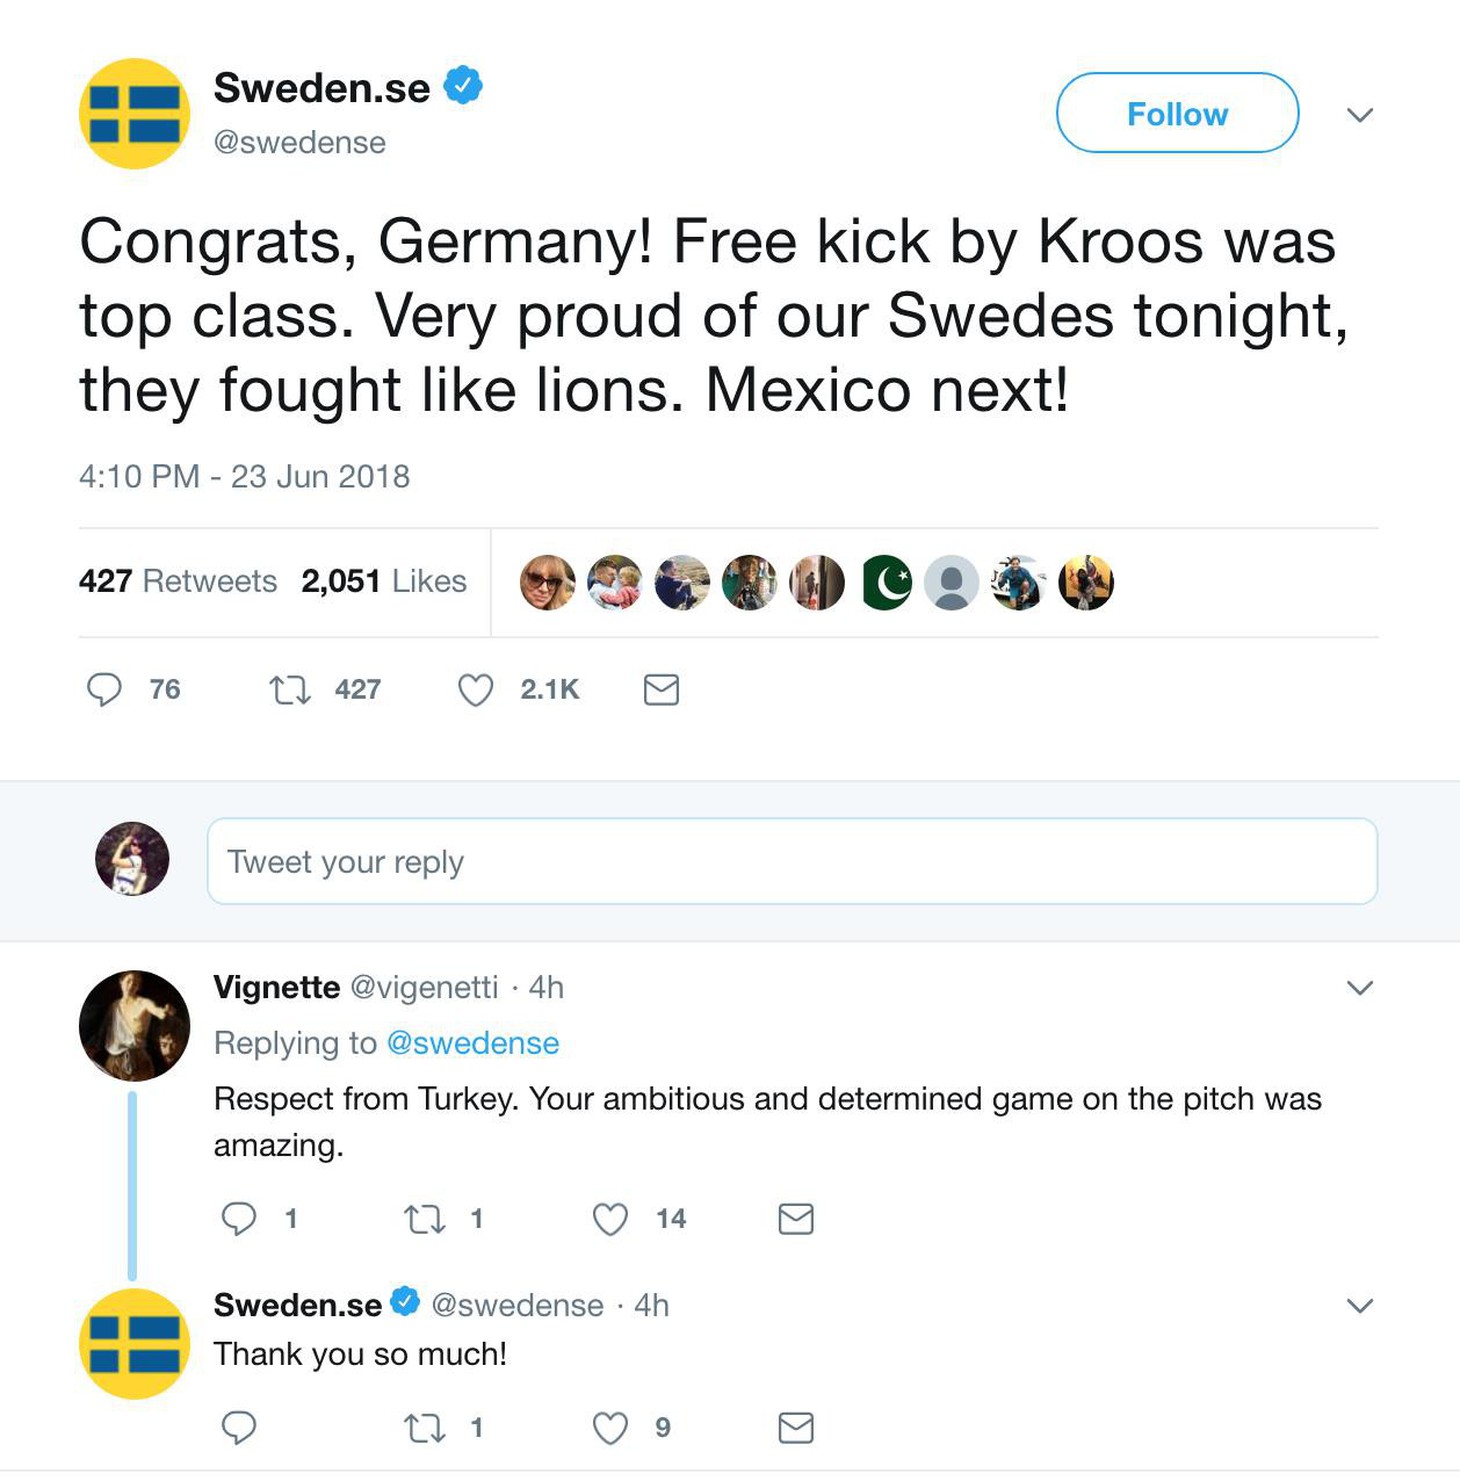Open Vignette's profile picture
1460x1481 pixels.
pos(134,1026)
